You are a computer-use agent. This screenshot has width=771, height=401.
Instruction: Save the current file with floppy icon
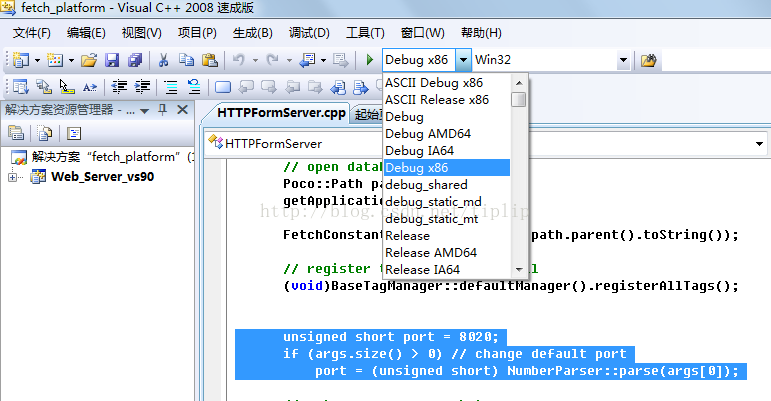pyautogui.click(x=112, y=60)
